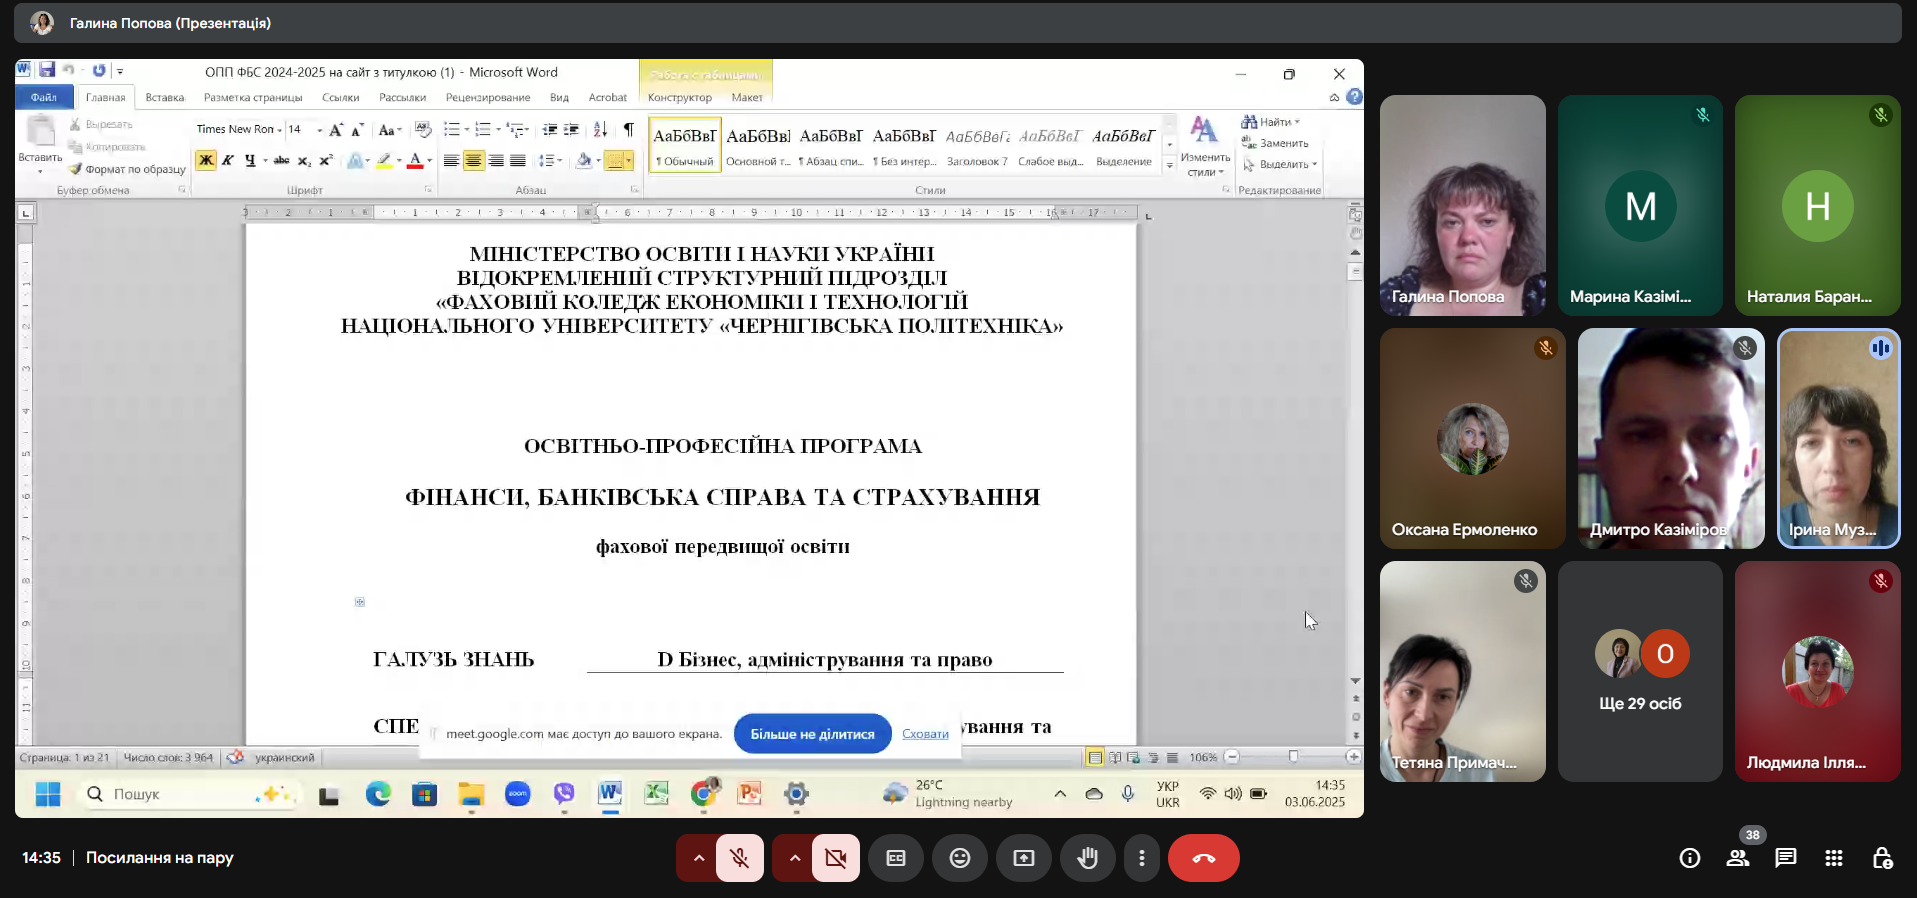
Task: Switch to the Конструктор tab
Action: [x=680, y=97]
